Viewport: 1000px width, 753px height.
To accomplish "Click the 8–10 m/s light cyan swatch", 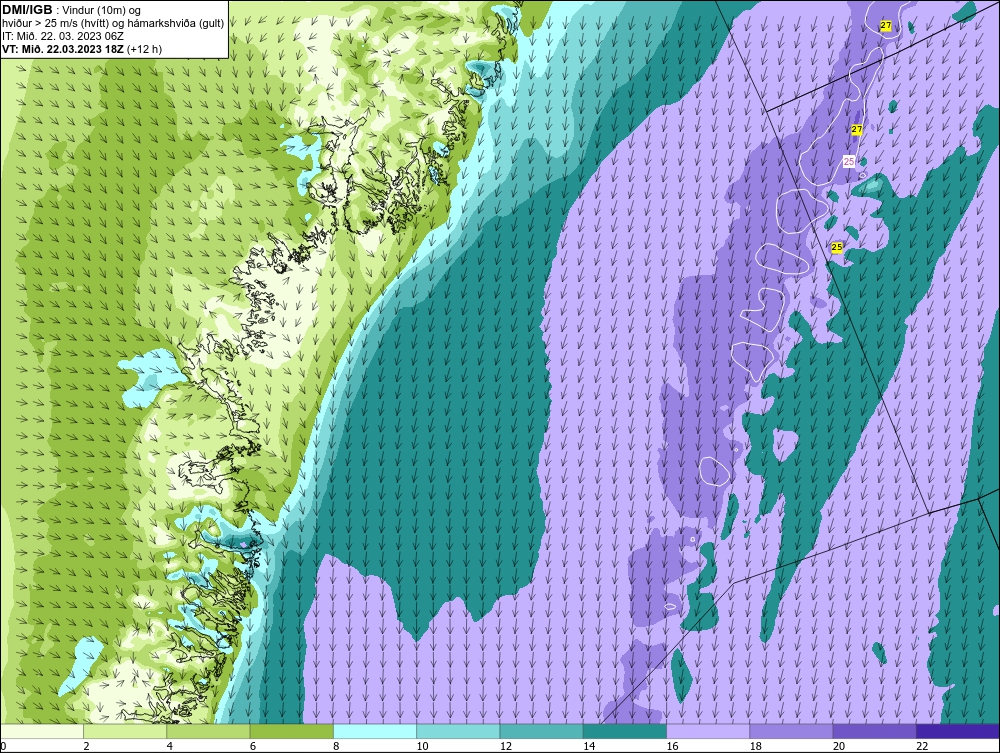I will tap(375, 731).
